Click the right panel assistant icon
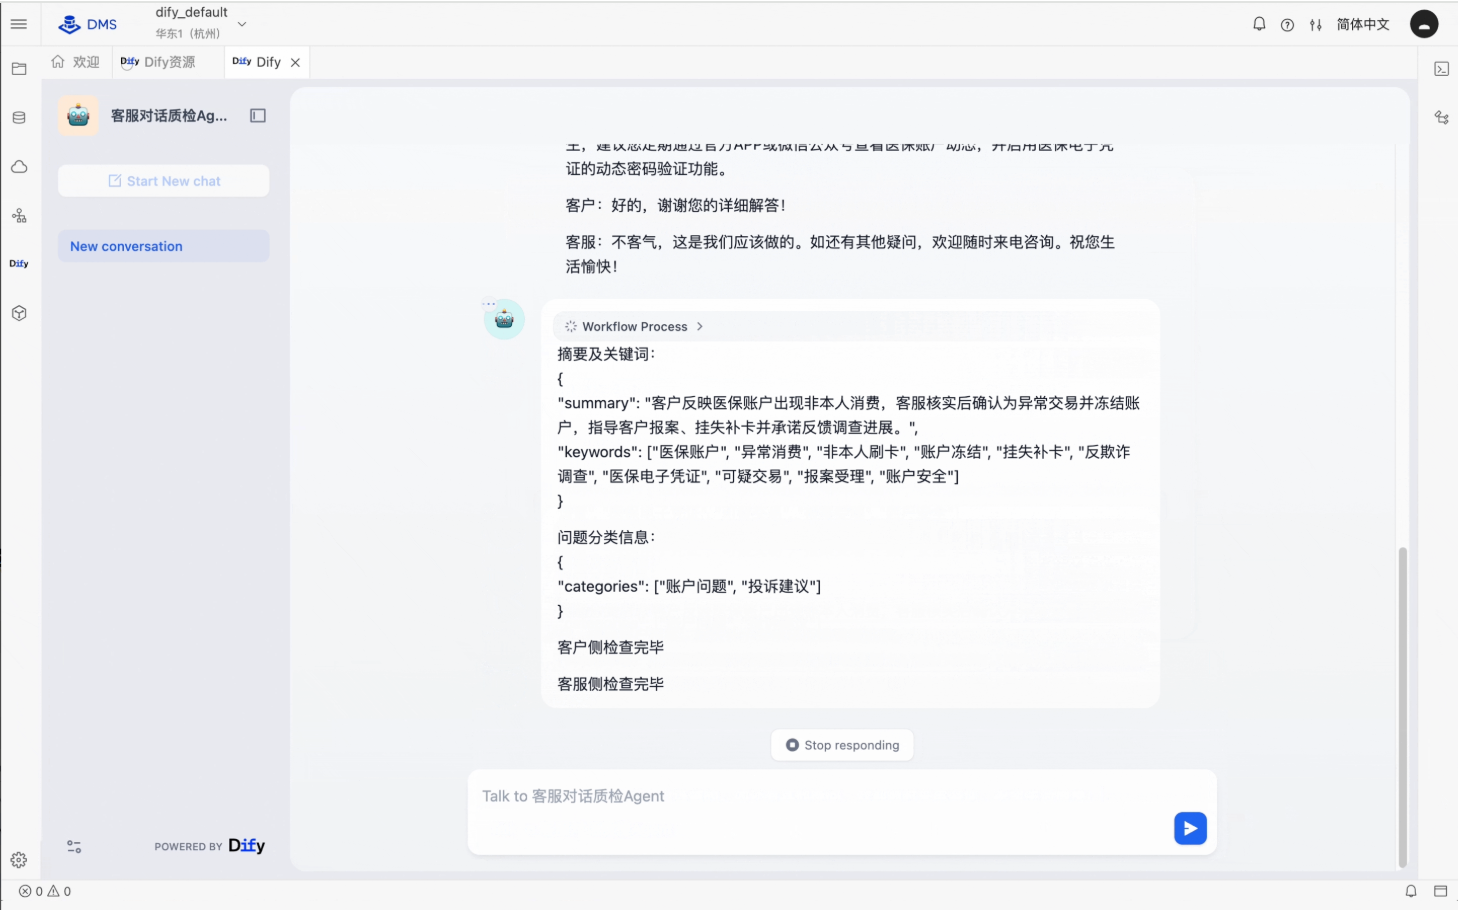Viewport: 1458px width, 910px height. point(1441,117)
